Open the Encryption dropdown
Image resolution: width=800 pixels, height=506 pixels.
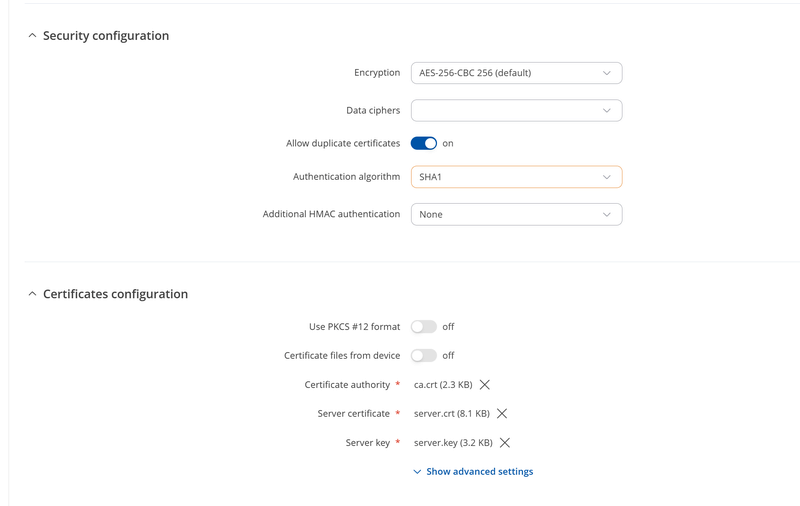click(x=516, y=73)
